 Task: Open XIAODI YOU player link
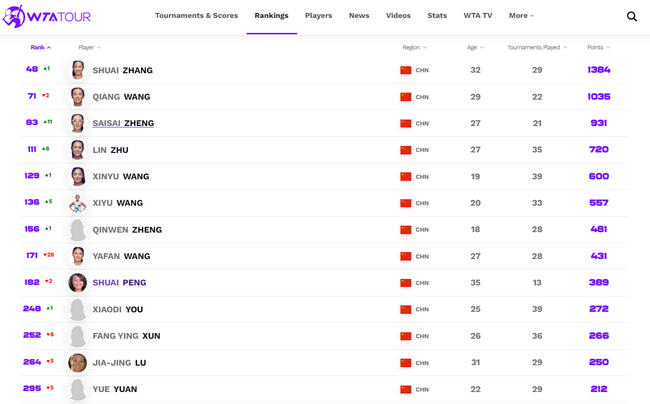click(x=118, y=309)
